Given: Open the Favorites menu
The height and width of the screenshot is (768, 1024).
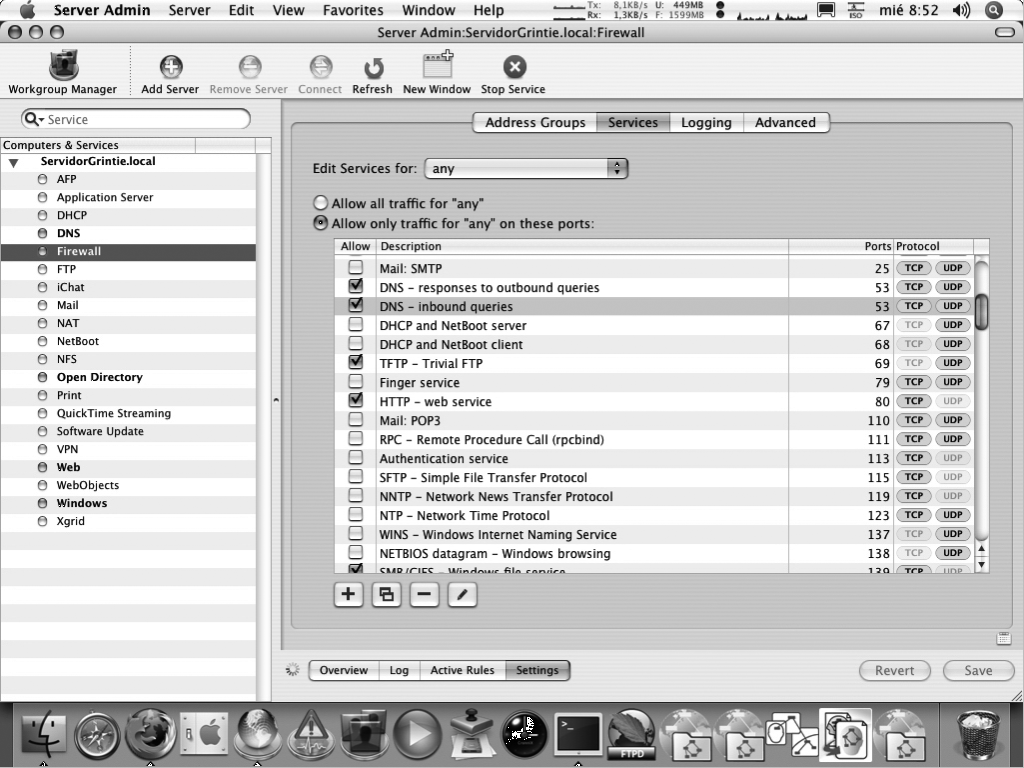Looking at the screenshot, I should click(352, 10).
